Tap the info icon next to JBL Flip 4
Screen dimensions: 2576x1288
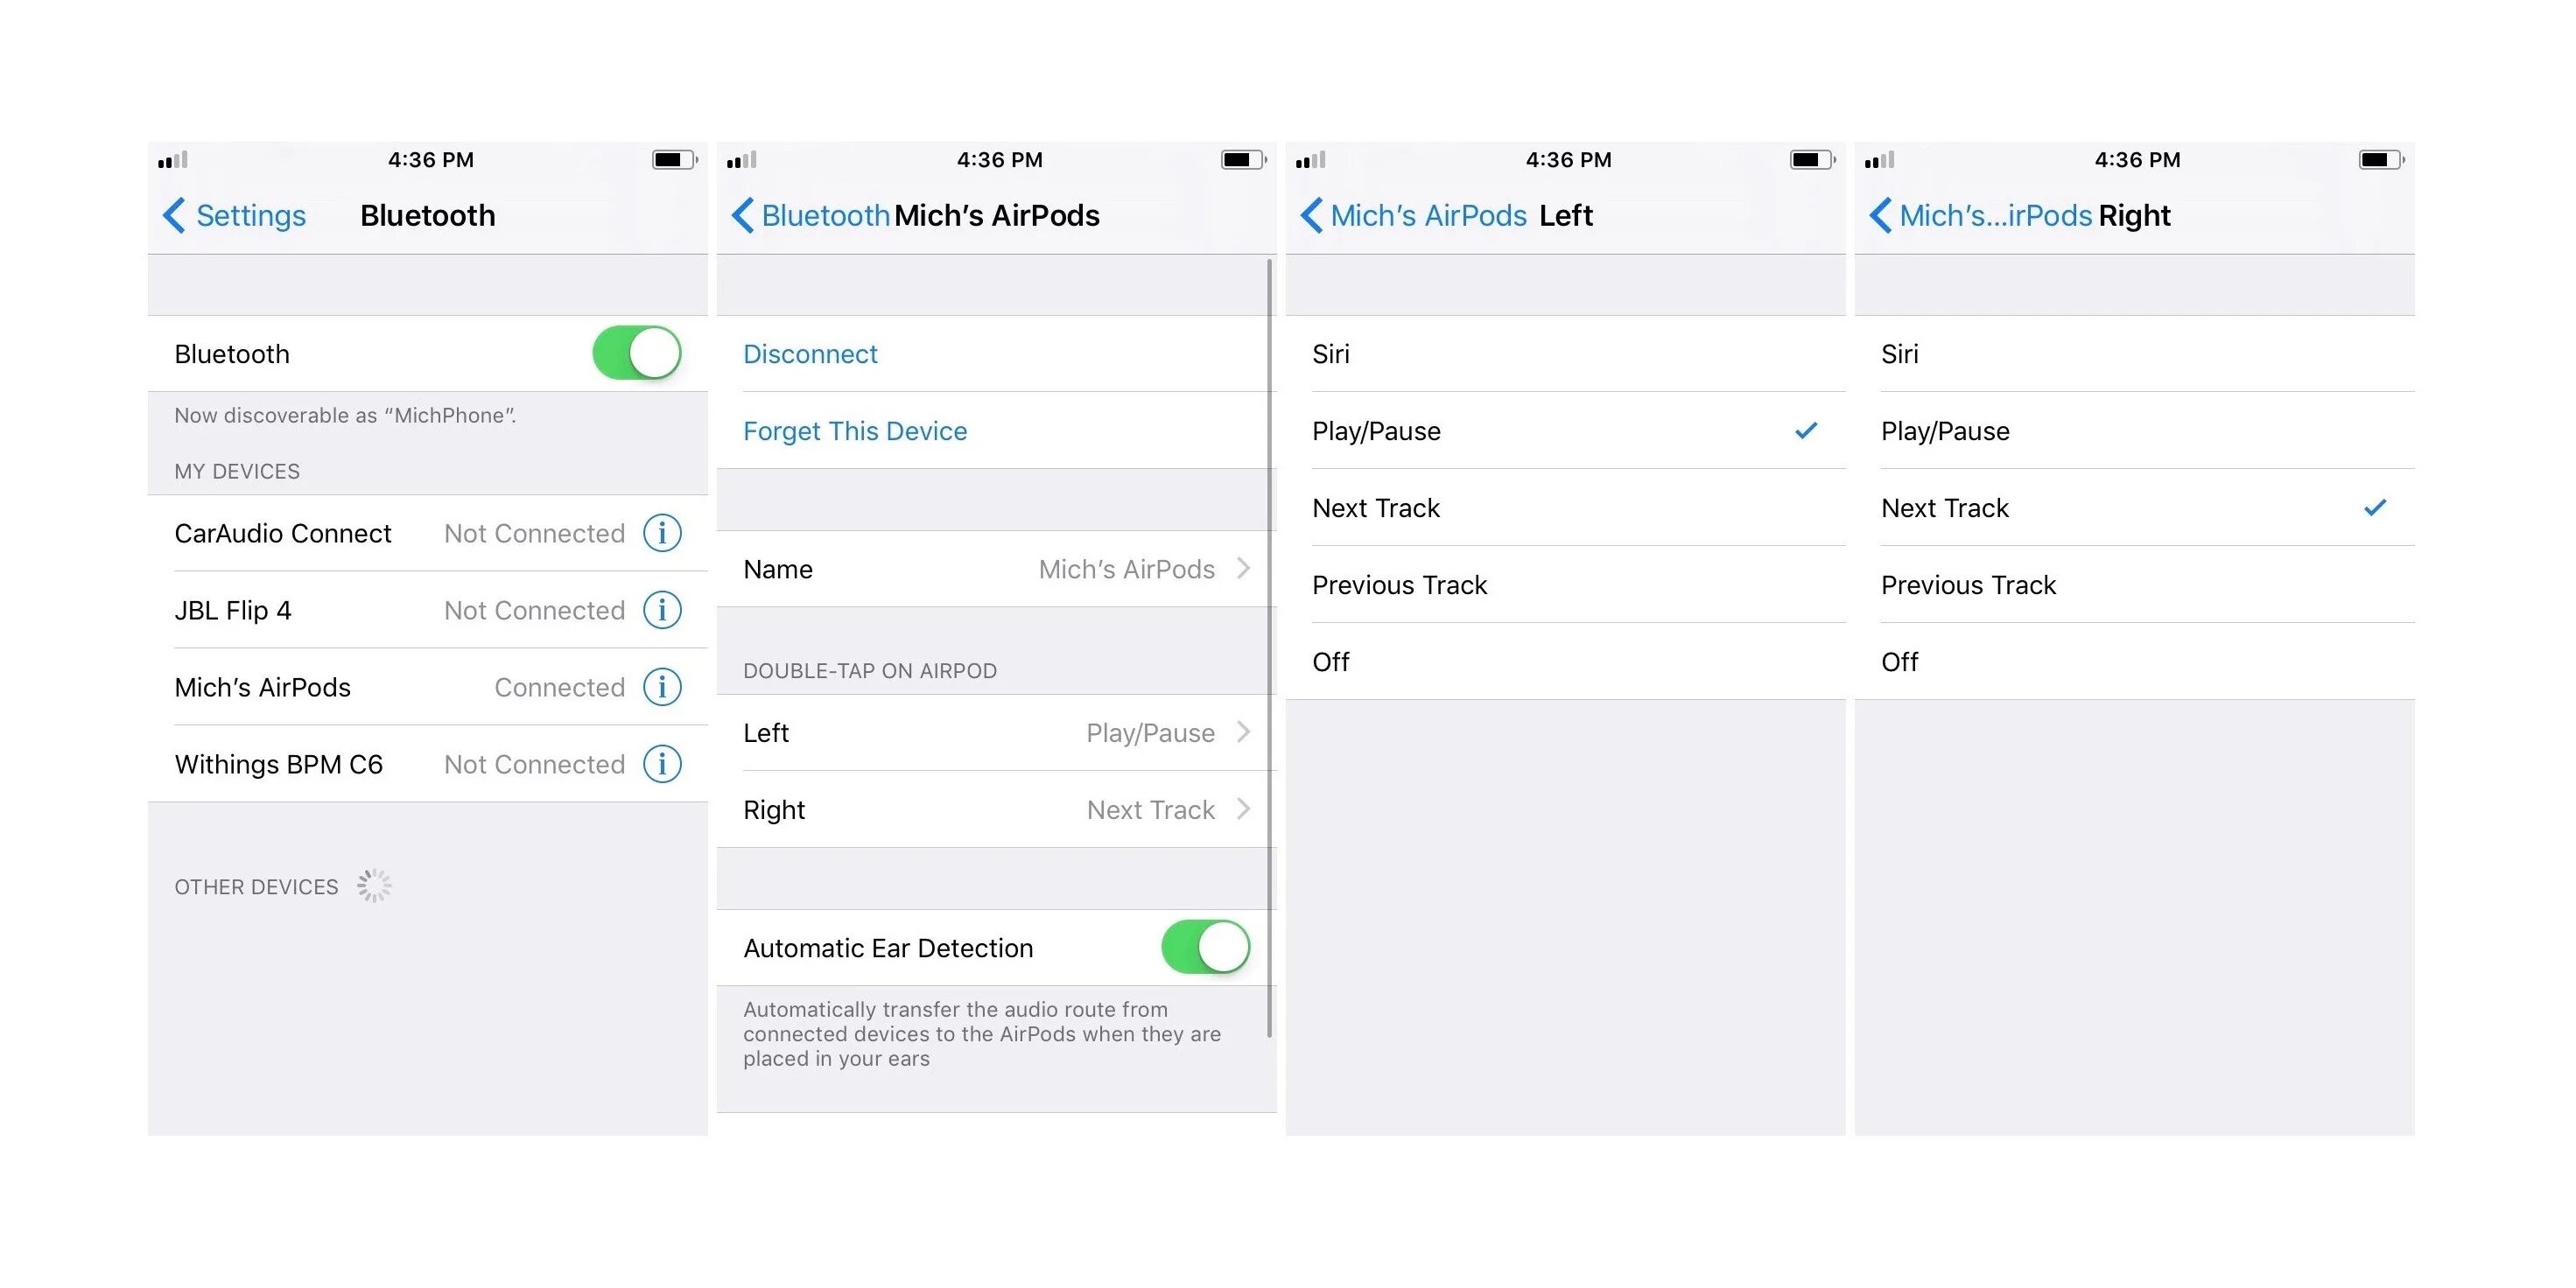point(661,608)
